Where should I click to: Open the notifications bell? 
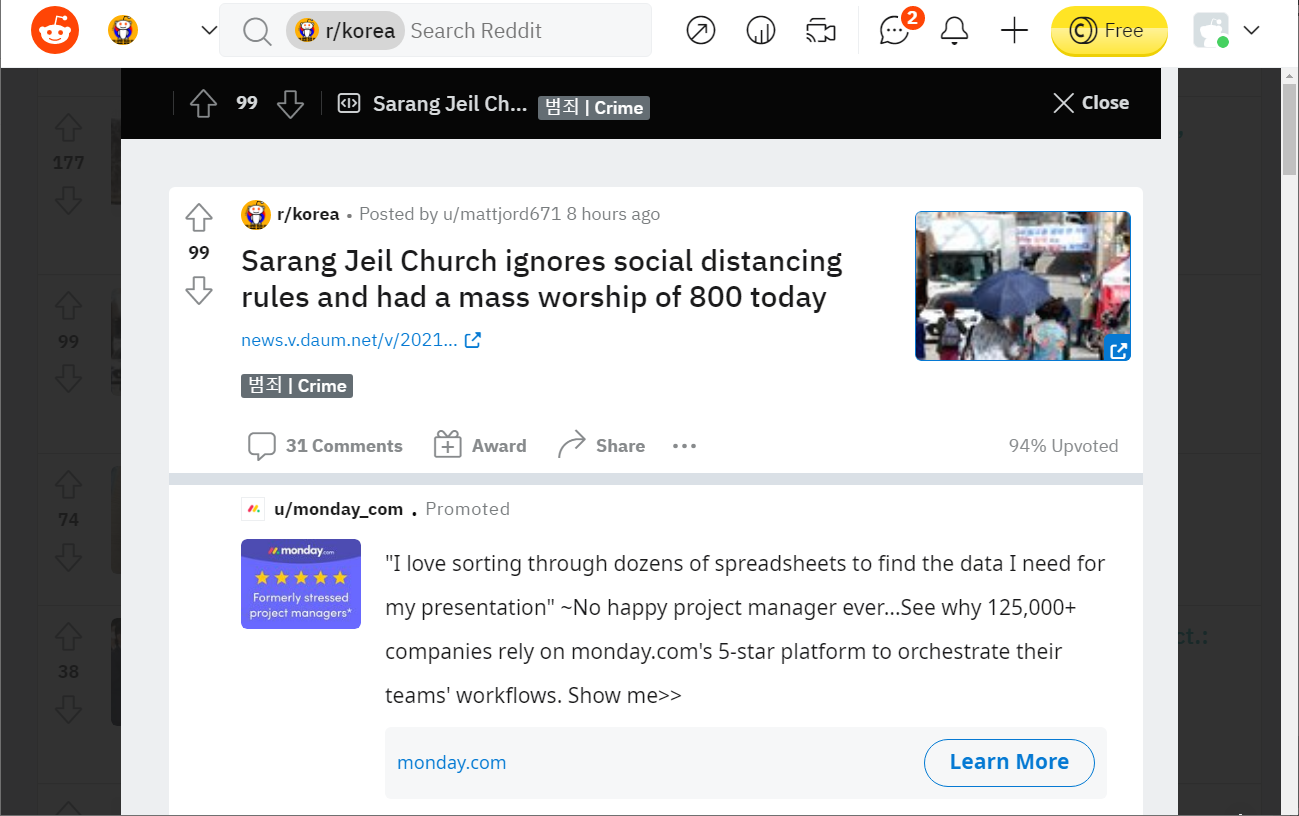pyautogui.click(x=954, y=31)
